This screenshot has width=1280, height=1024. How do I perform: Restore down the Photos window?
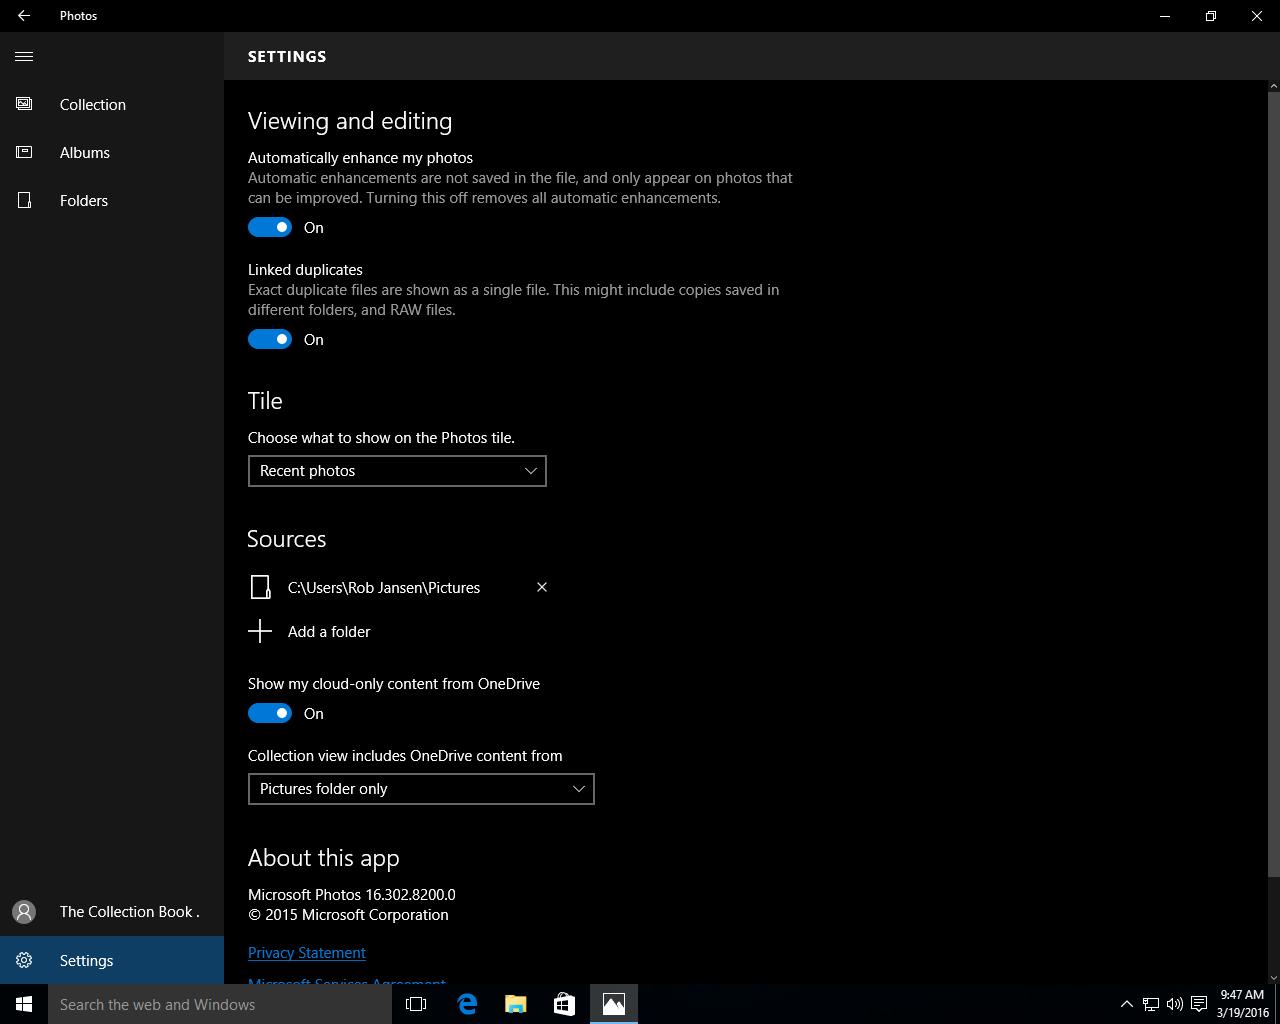pos(1211,16)
